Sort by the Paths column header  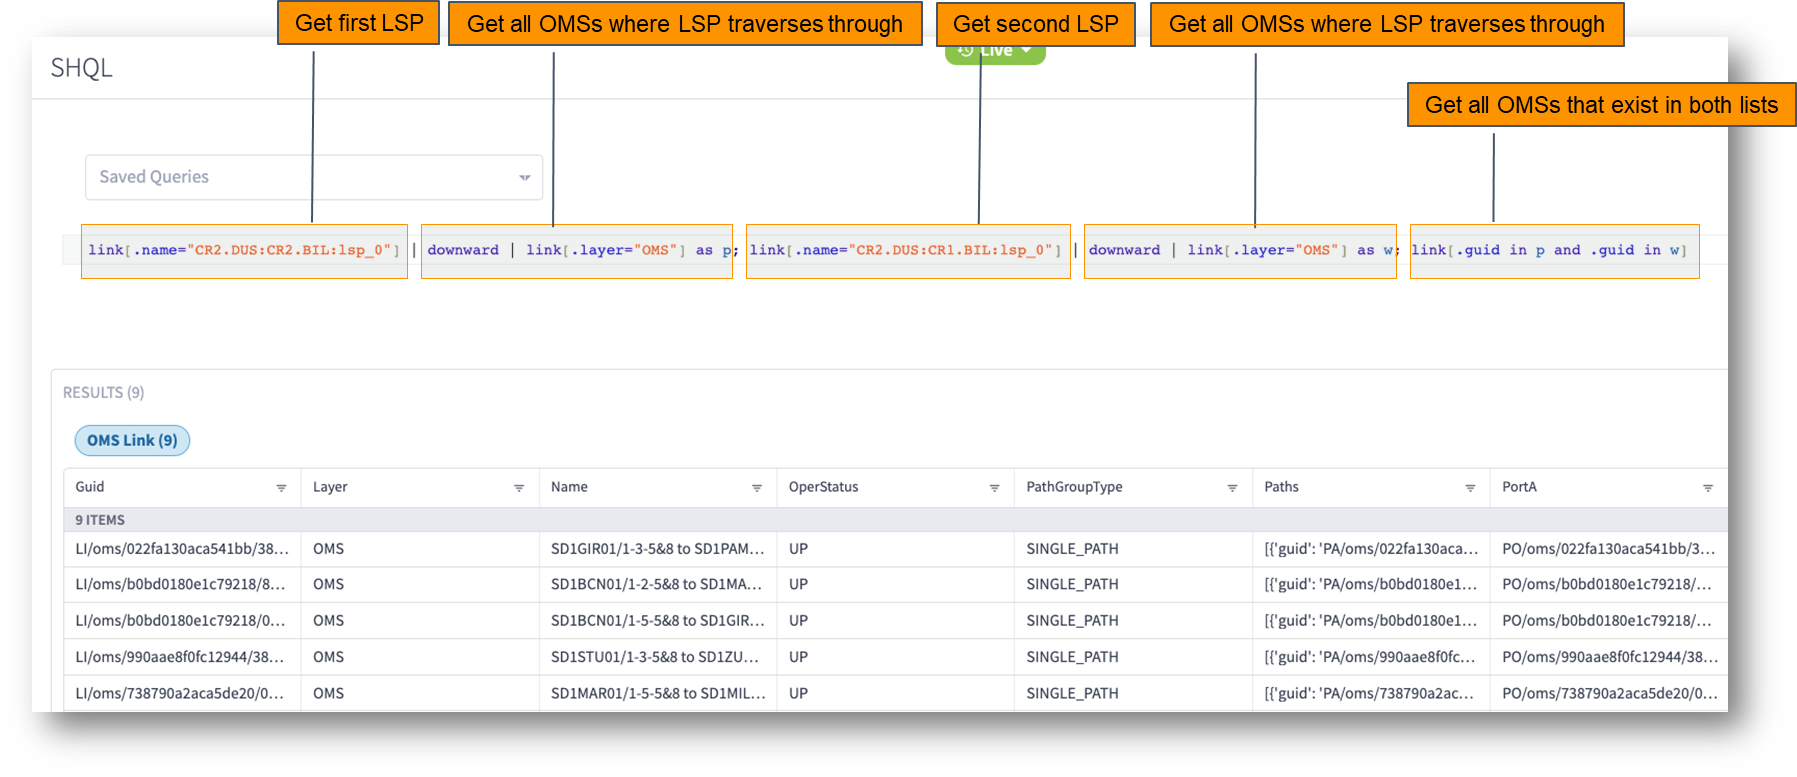[x=1281, y=487]
